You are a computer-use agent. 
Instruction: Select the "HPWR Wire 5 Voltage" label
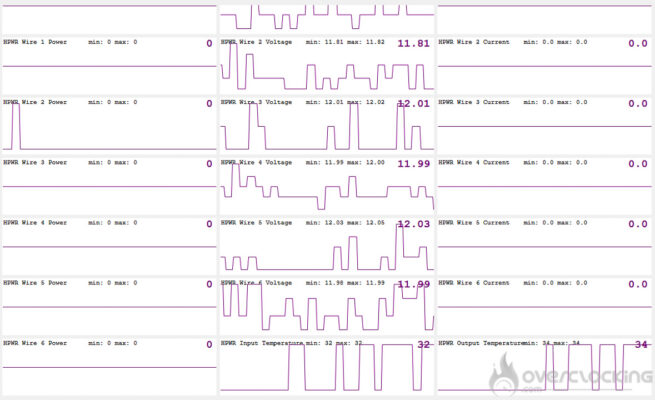256,223
